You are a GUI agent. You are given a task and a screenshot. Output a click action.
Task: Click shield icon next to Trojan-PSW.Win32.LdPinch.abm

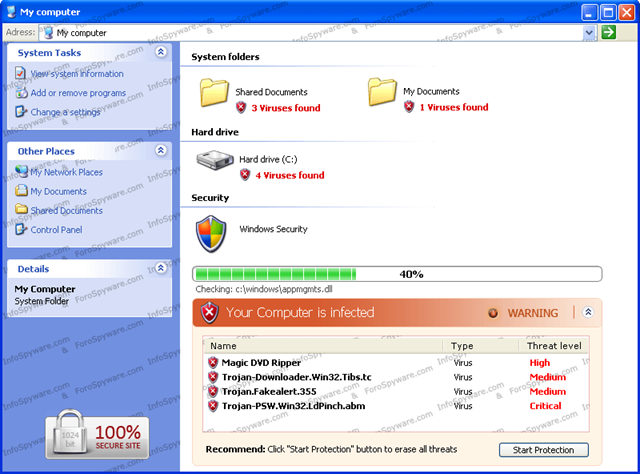coord(213,406)
